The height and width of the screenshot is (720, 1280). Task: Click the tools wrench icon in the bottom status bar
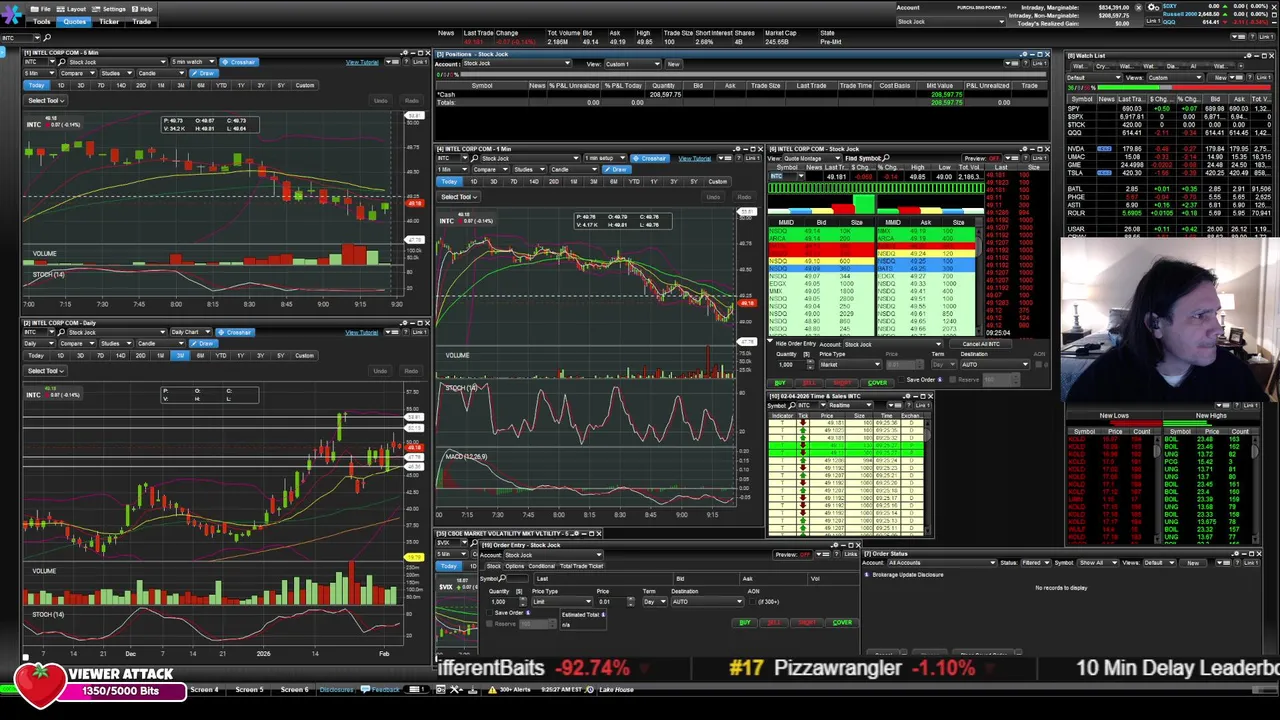[x=455, y=690]
